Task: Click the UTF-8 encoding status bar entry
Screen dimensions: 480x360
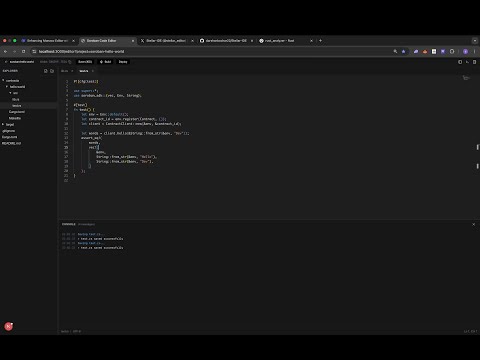Action: click(x=77, y=331)
